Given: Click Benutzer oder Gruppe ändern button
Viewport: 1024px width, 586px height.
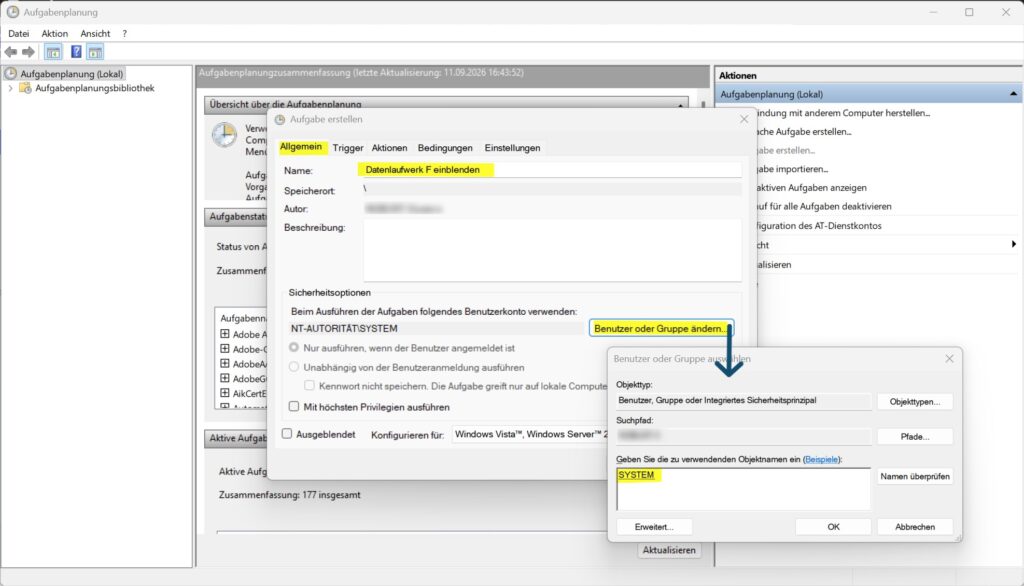Looking at the screenshot, I should 661,328.
